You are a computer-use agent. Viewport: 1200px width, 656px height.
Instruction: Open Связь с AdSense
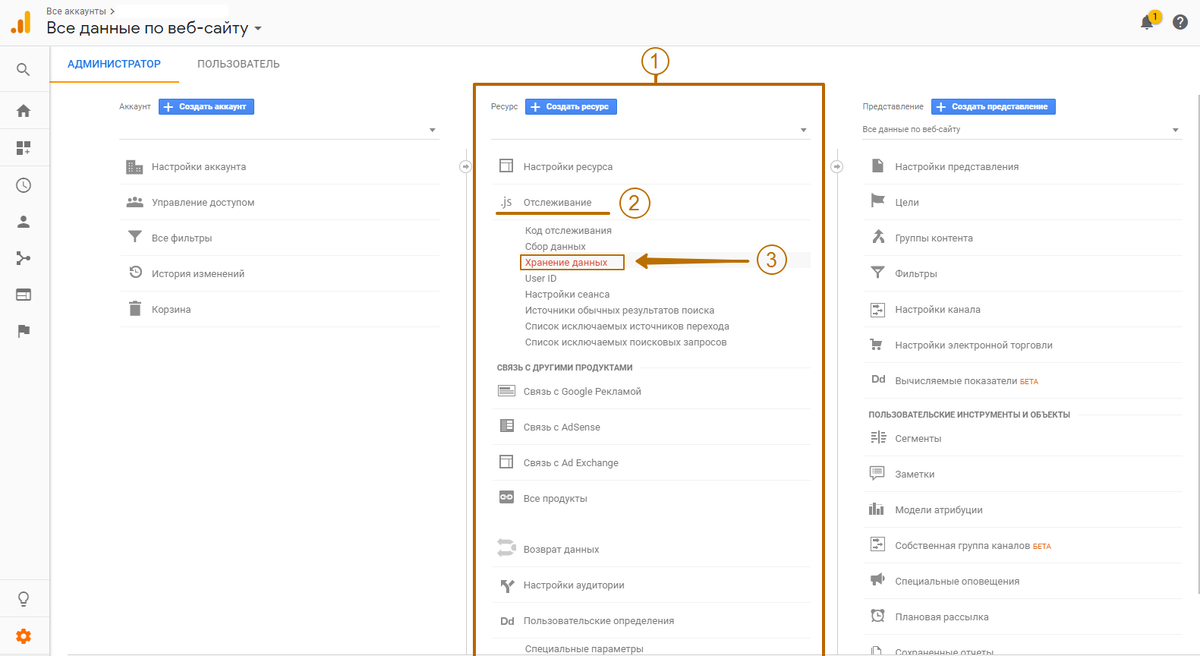[562, 427]
